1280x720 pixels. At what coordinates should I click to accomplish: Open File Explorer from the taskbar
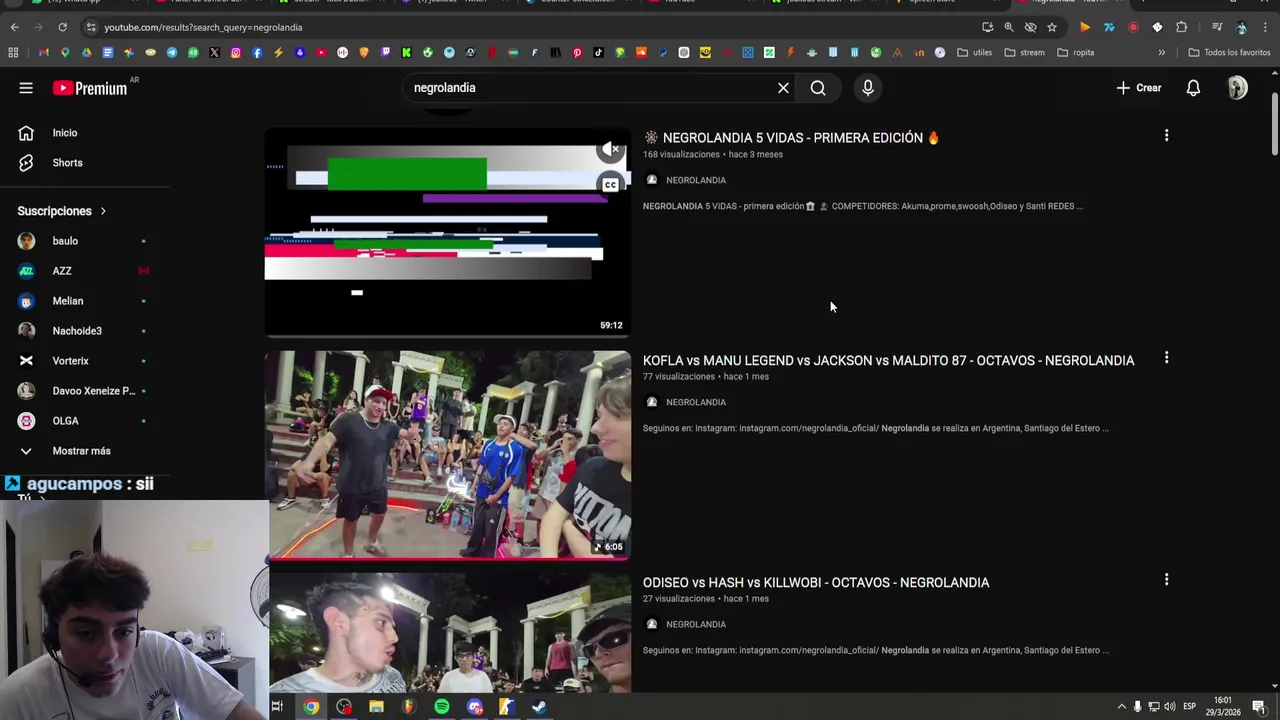pos(376,707)
